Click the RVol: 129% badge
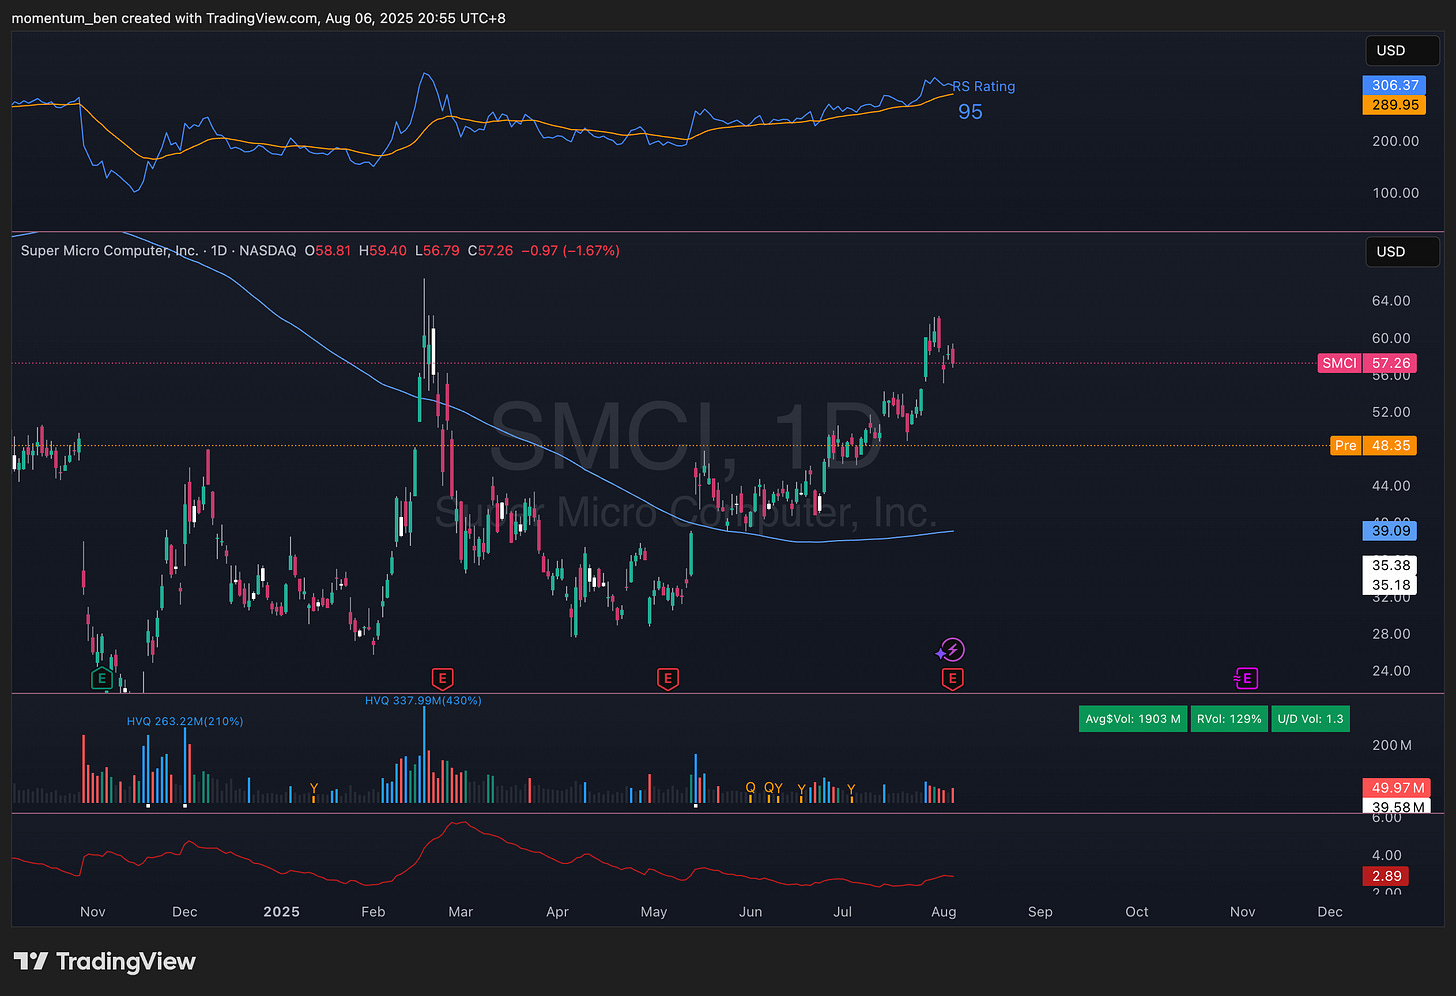 click(1229, 718)
